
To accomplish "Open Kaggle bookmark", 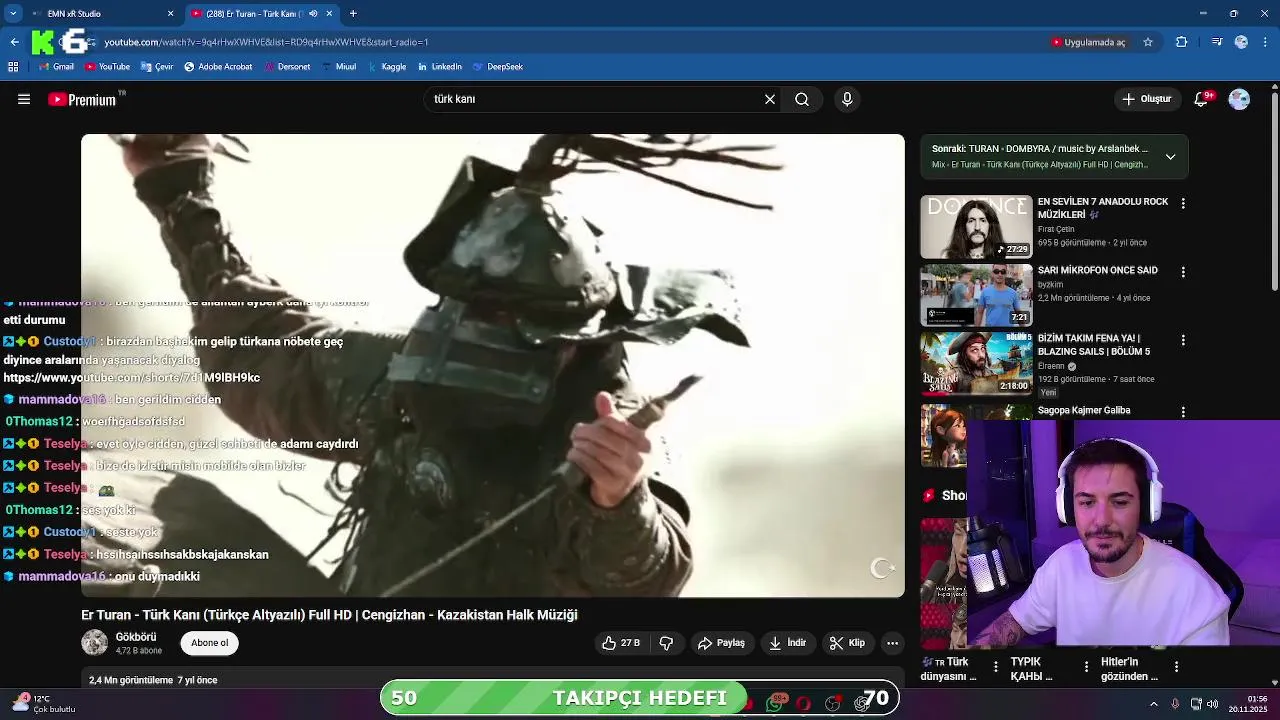I will [x=387, y=67].
